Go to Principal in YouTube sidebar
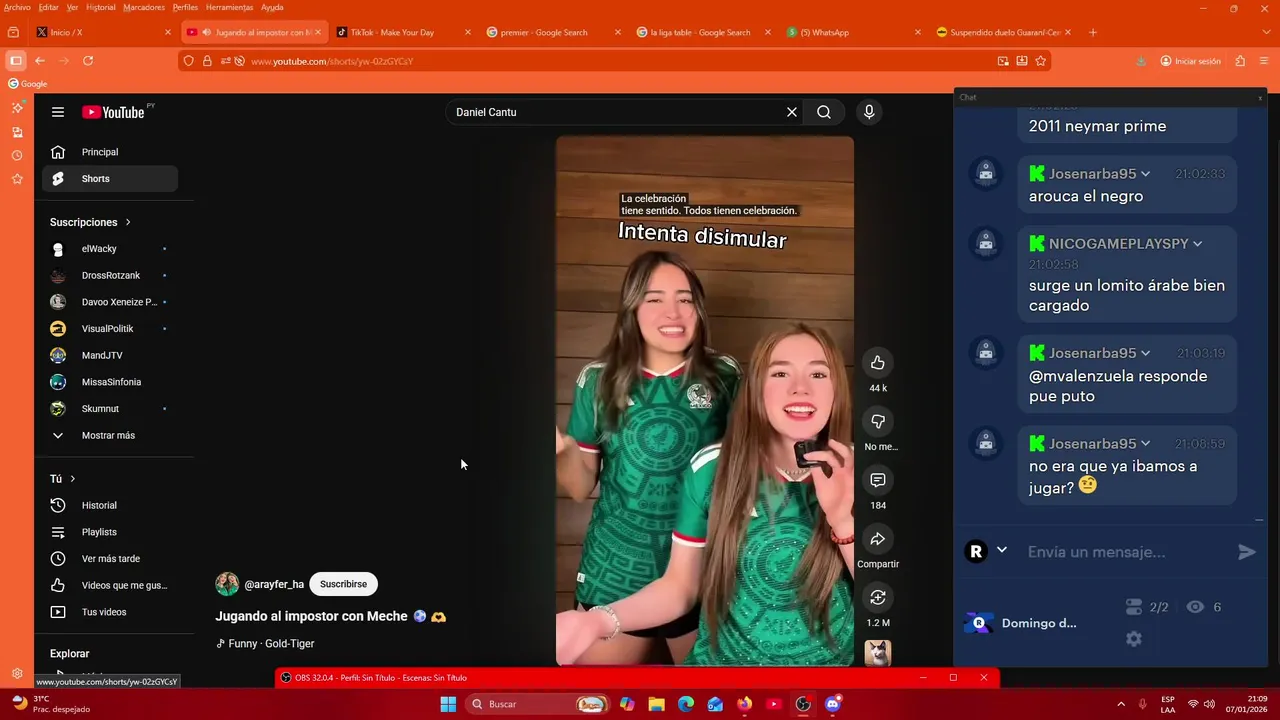 tap(110, 152)
